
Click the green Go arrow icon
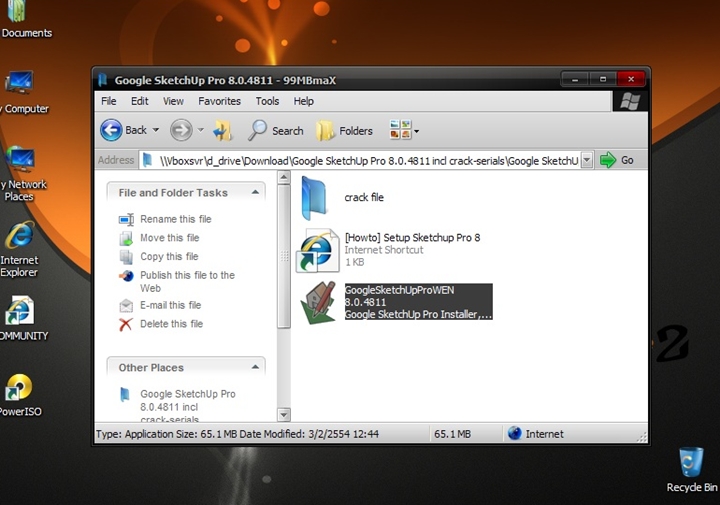pos(608,160)
